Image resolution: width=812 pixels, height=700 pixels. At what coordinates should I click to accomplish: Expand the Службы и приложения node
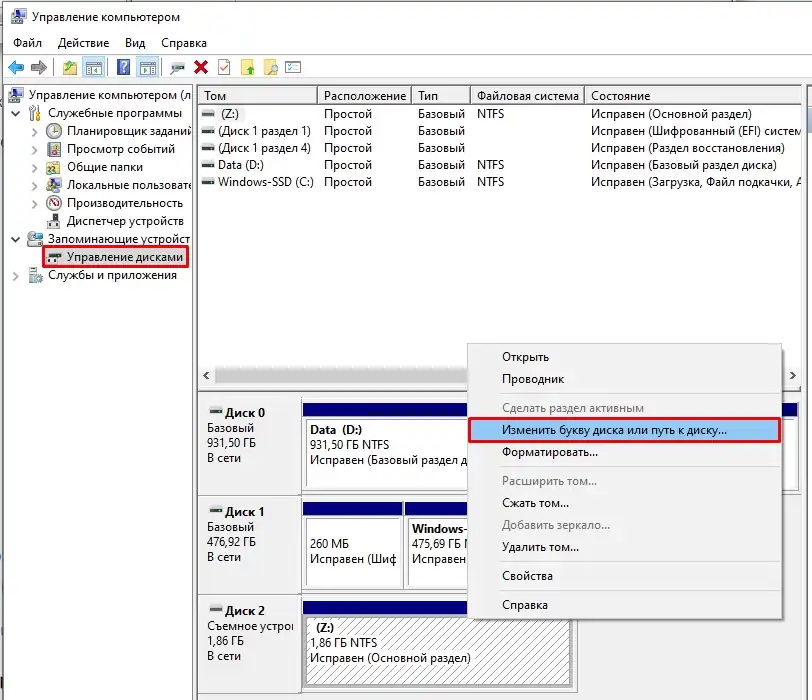pyautogui.click(x=16, y=275)
